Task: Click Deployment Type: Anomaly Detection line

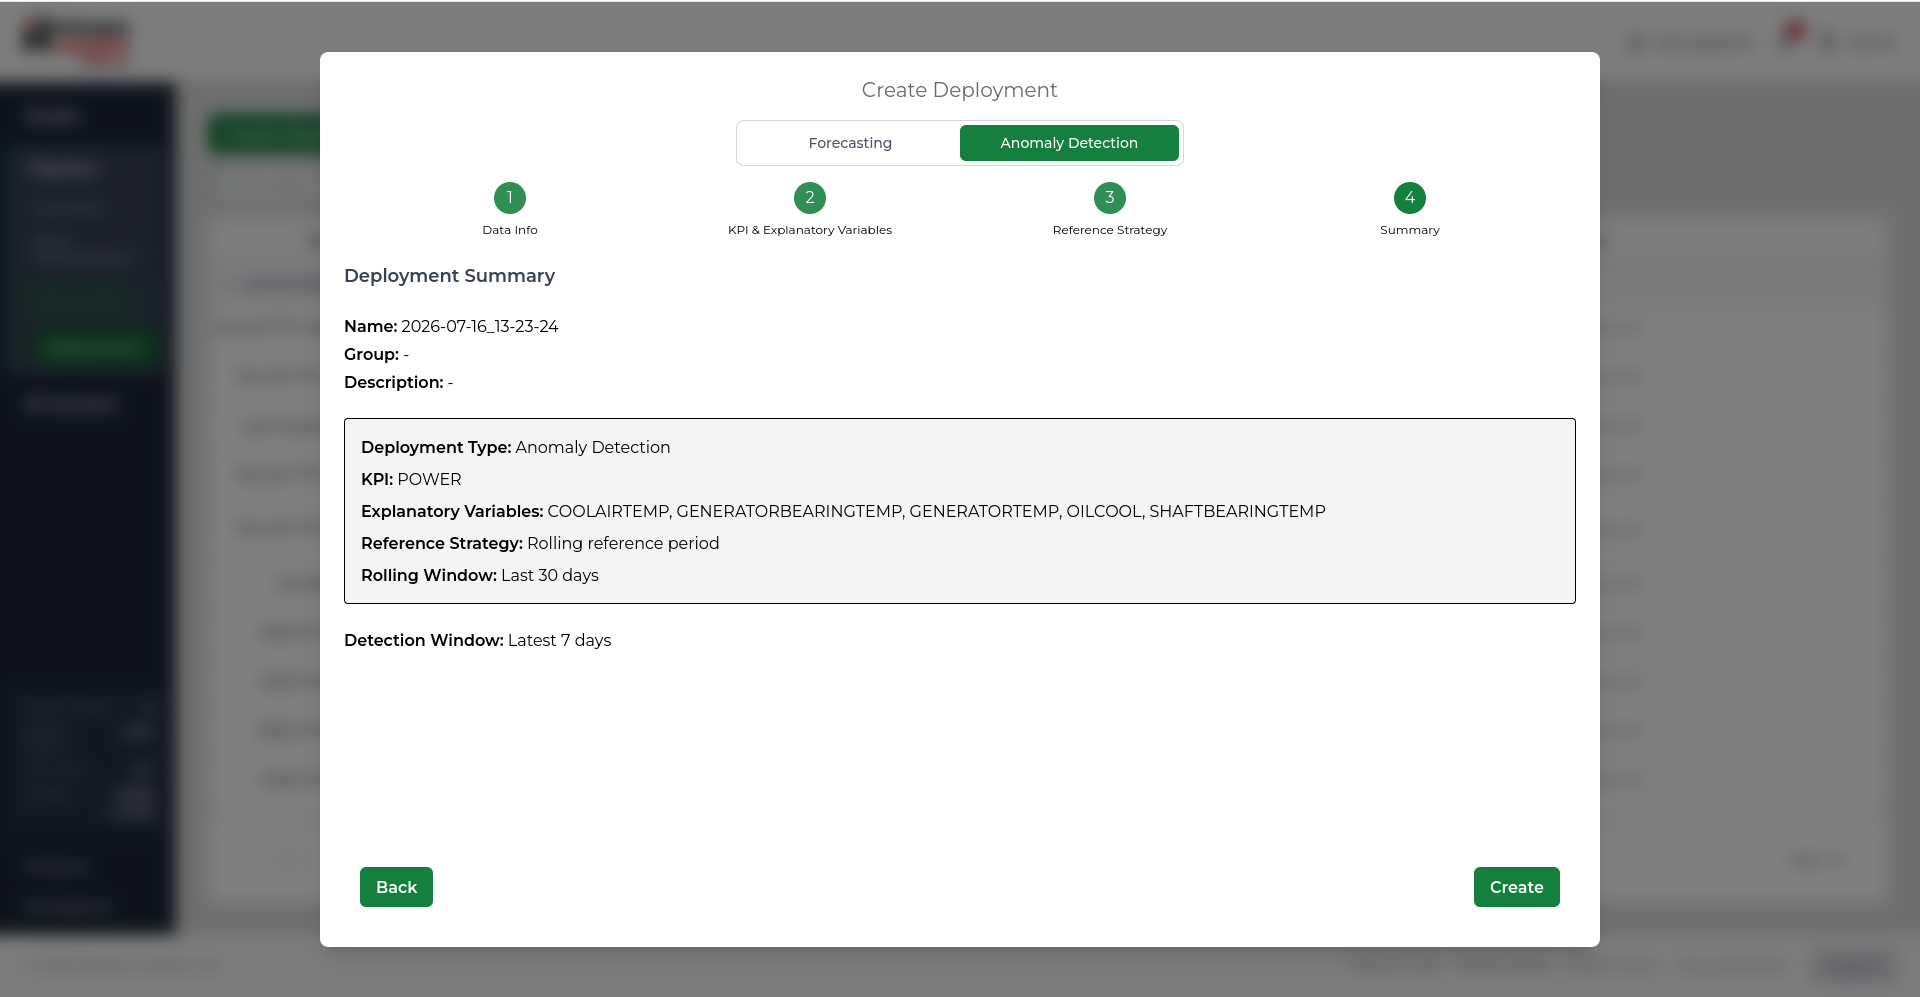Action: (x=515, y=447)
